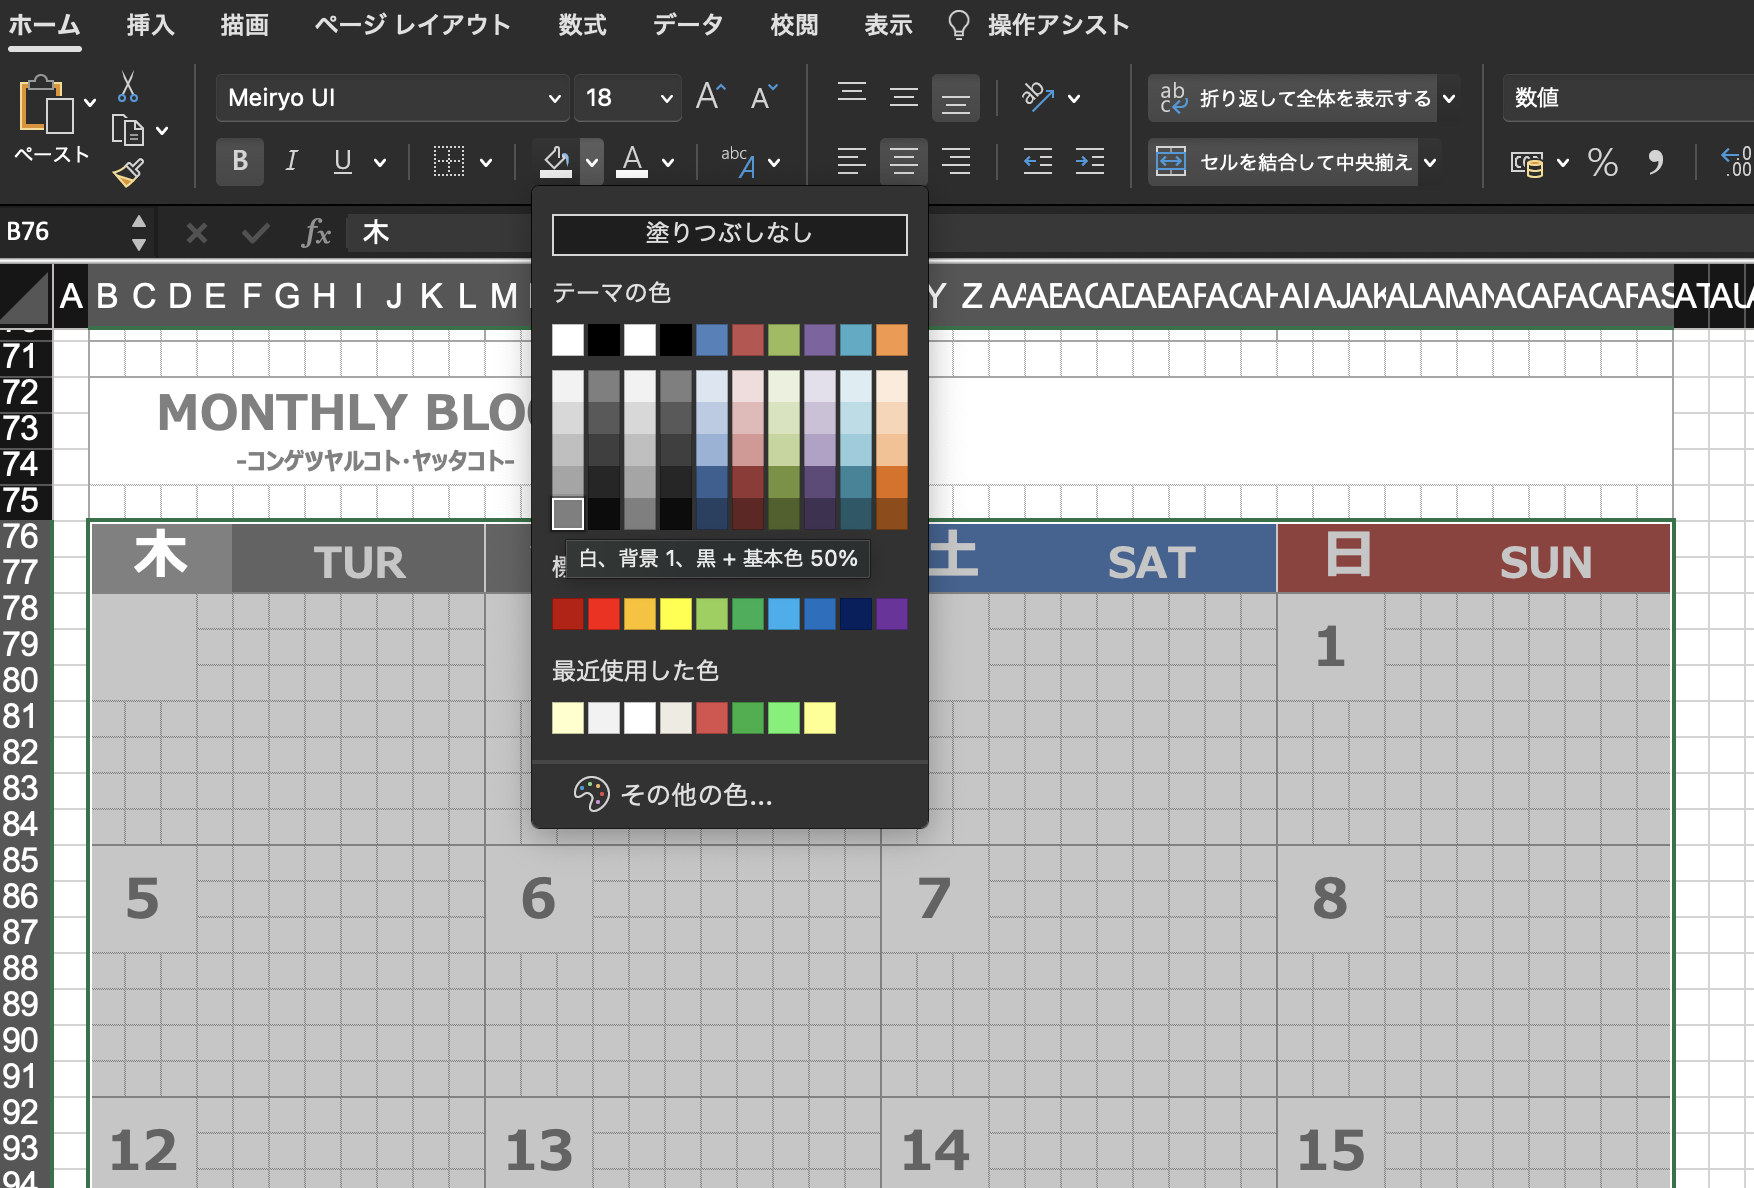Viewport: 1754px width, 1188px height.
Task: Click the percent style icon
Action: point(1602,162)
